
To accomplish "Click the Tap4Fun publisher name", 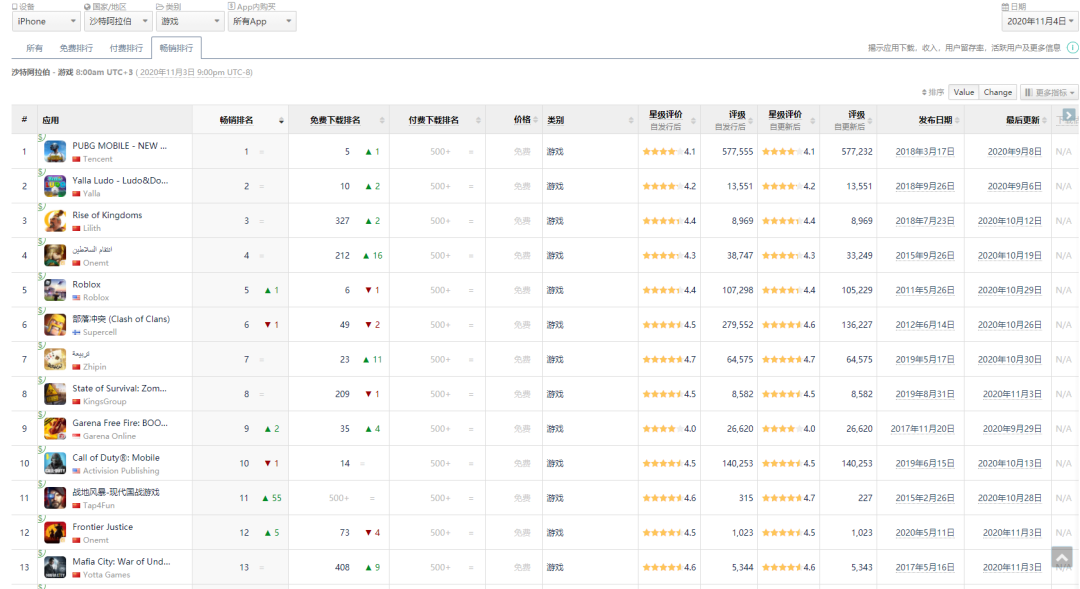I will (98, 506).
